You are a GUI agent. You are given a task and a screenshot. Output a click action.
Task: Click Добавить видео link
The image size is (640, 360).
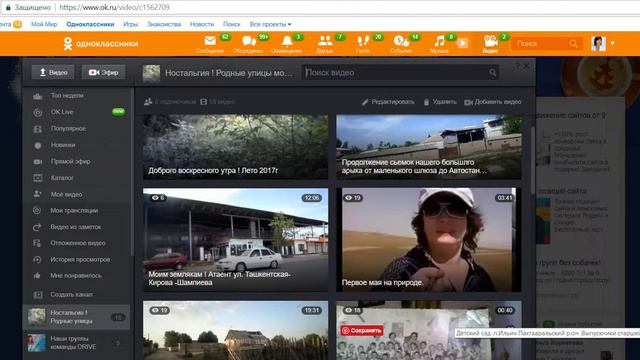tap(493, 102)
